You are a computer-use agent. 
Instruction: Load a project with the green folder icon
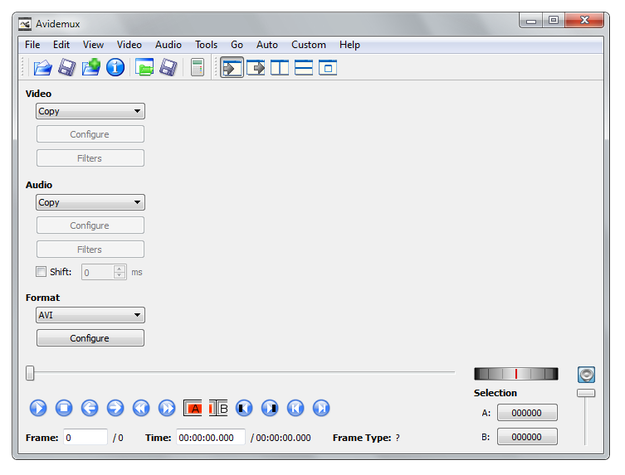[144, 67]
